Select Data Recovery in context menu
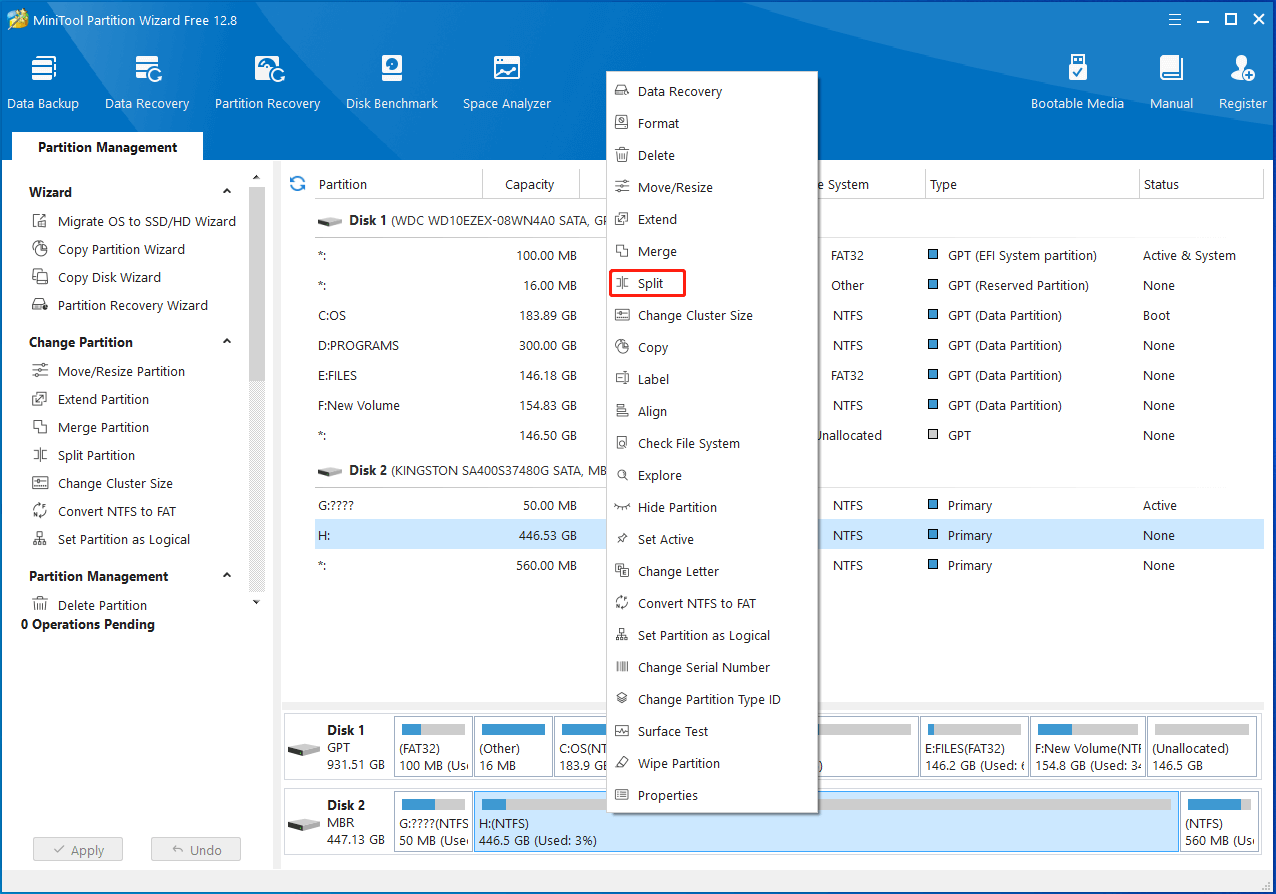 coord(712,91)
